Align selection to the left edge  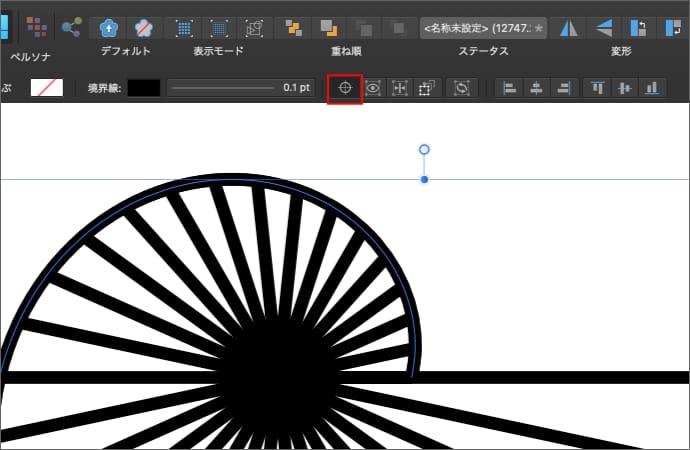point(510,88)
